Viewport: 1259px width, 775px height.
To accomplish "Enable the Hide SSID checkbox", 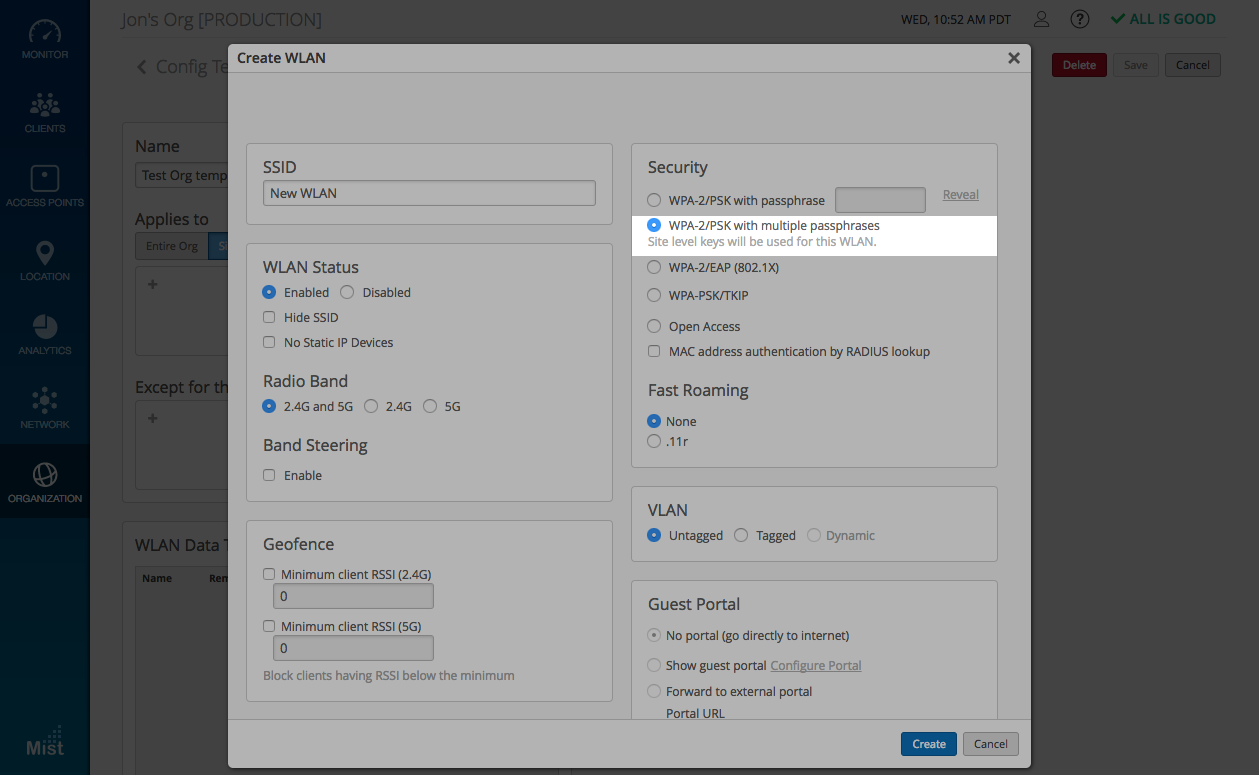I will tap(269, 317).
